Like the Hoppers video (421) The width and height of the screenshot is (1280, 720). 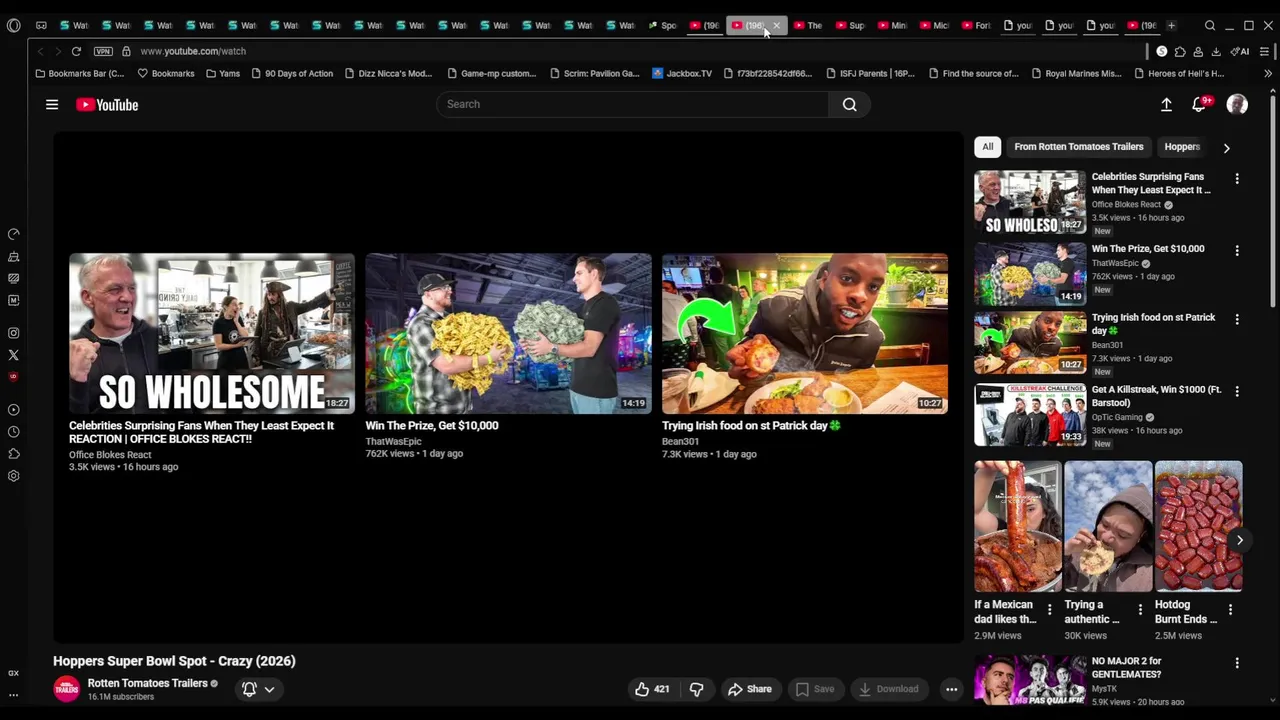tap(651, 689)
